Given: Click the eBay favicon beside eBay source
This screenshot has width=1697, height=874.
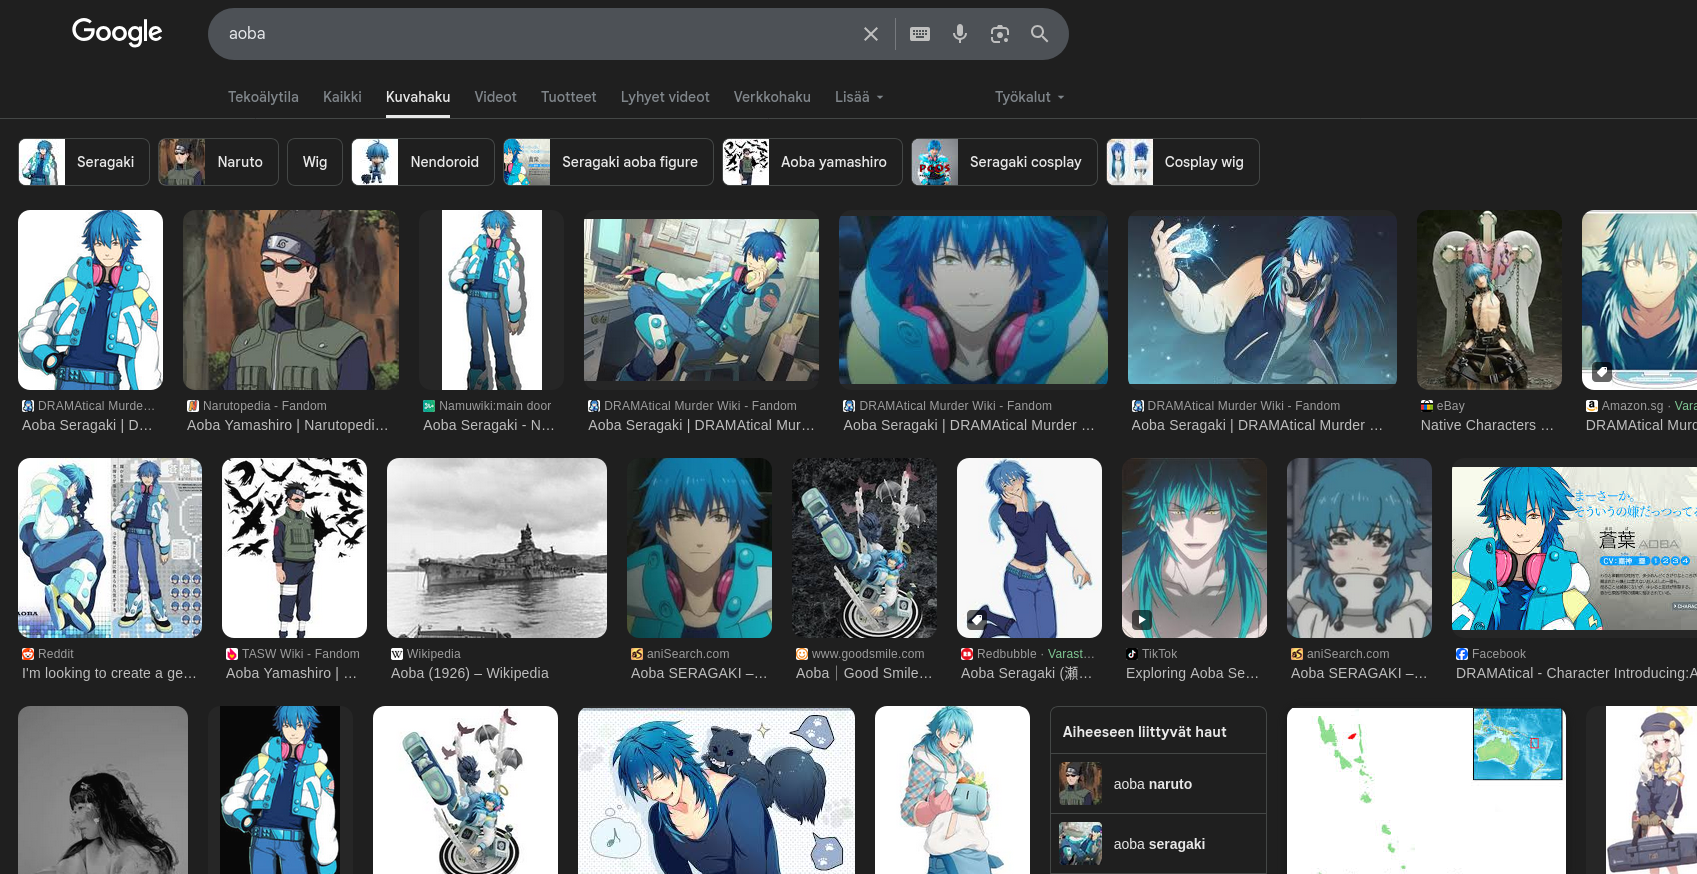Looking at the screenshot, I should point(1427,406).
